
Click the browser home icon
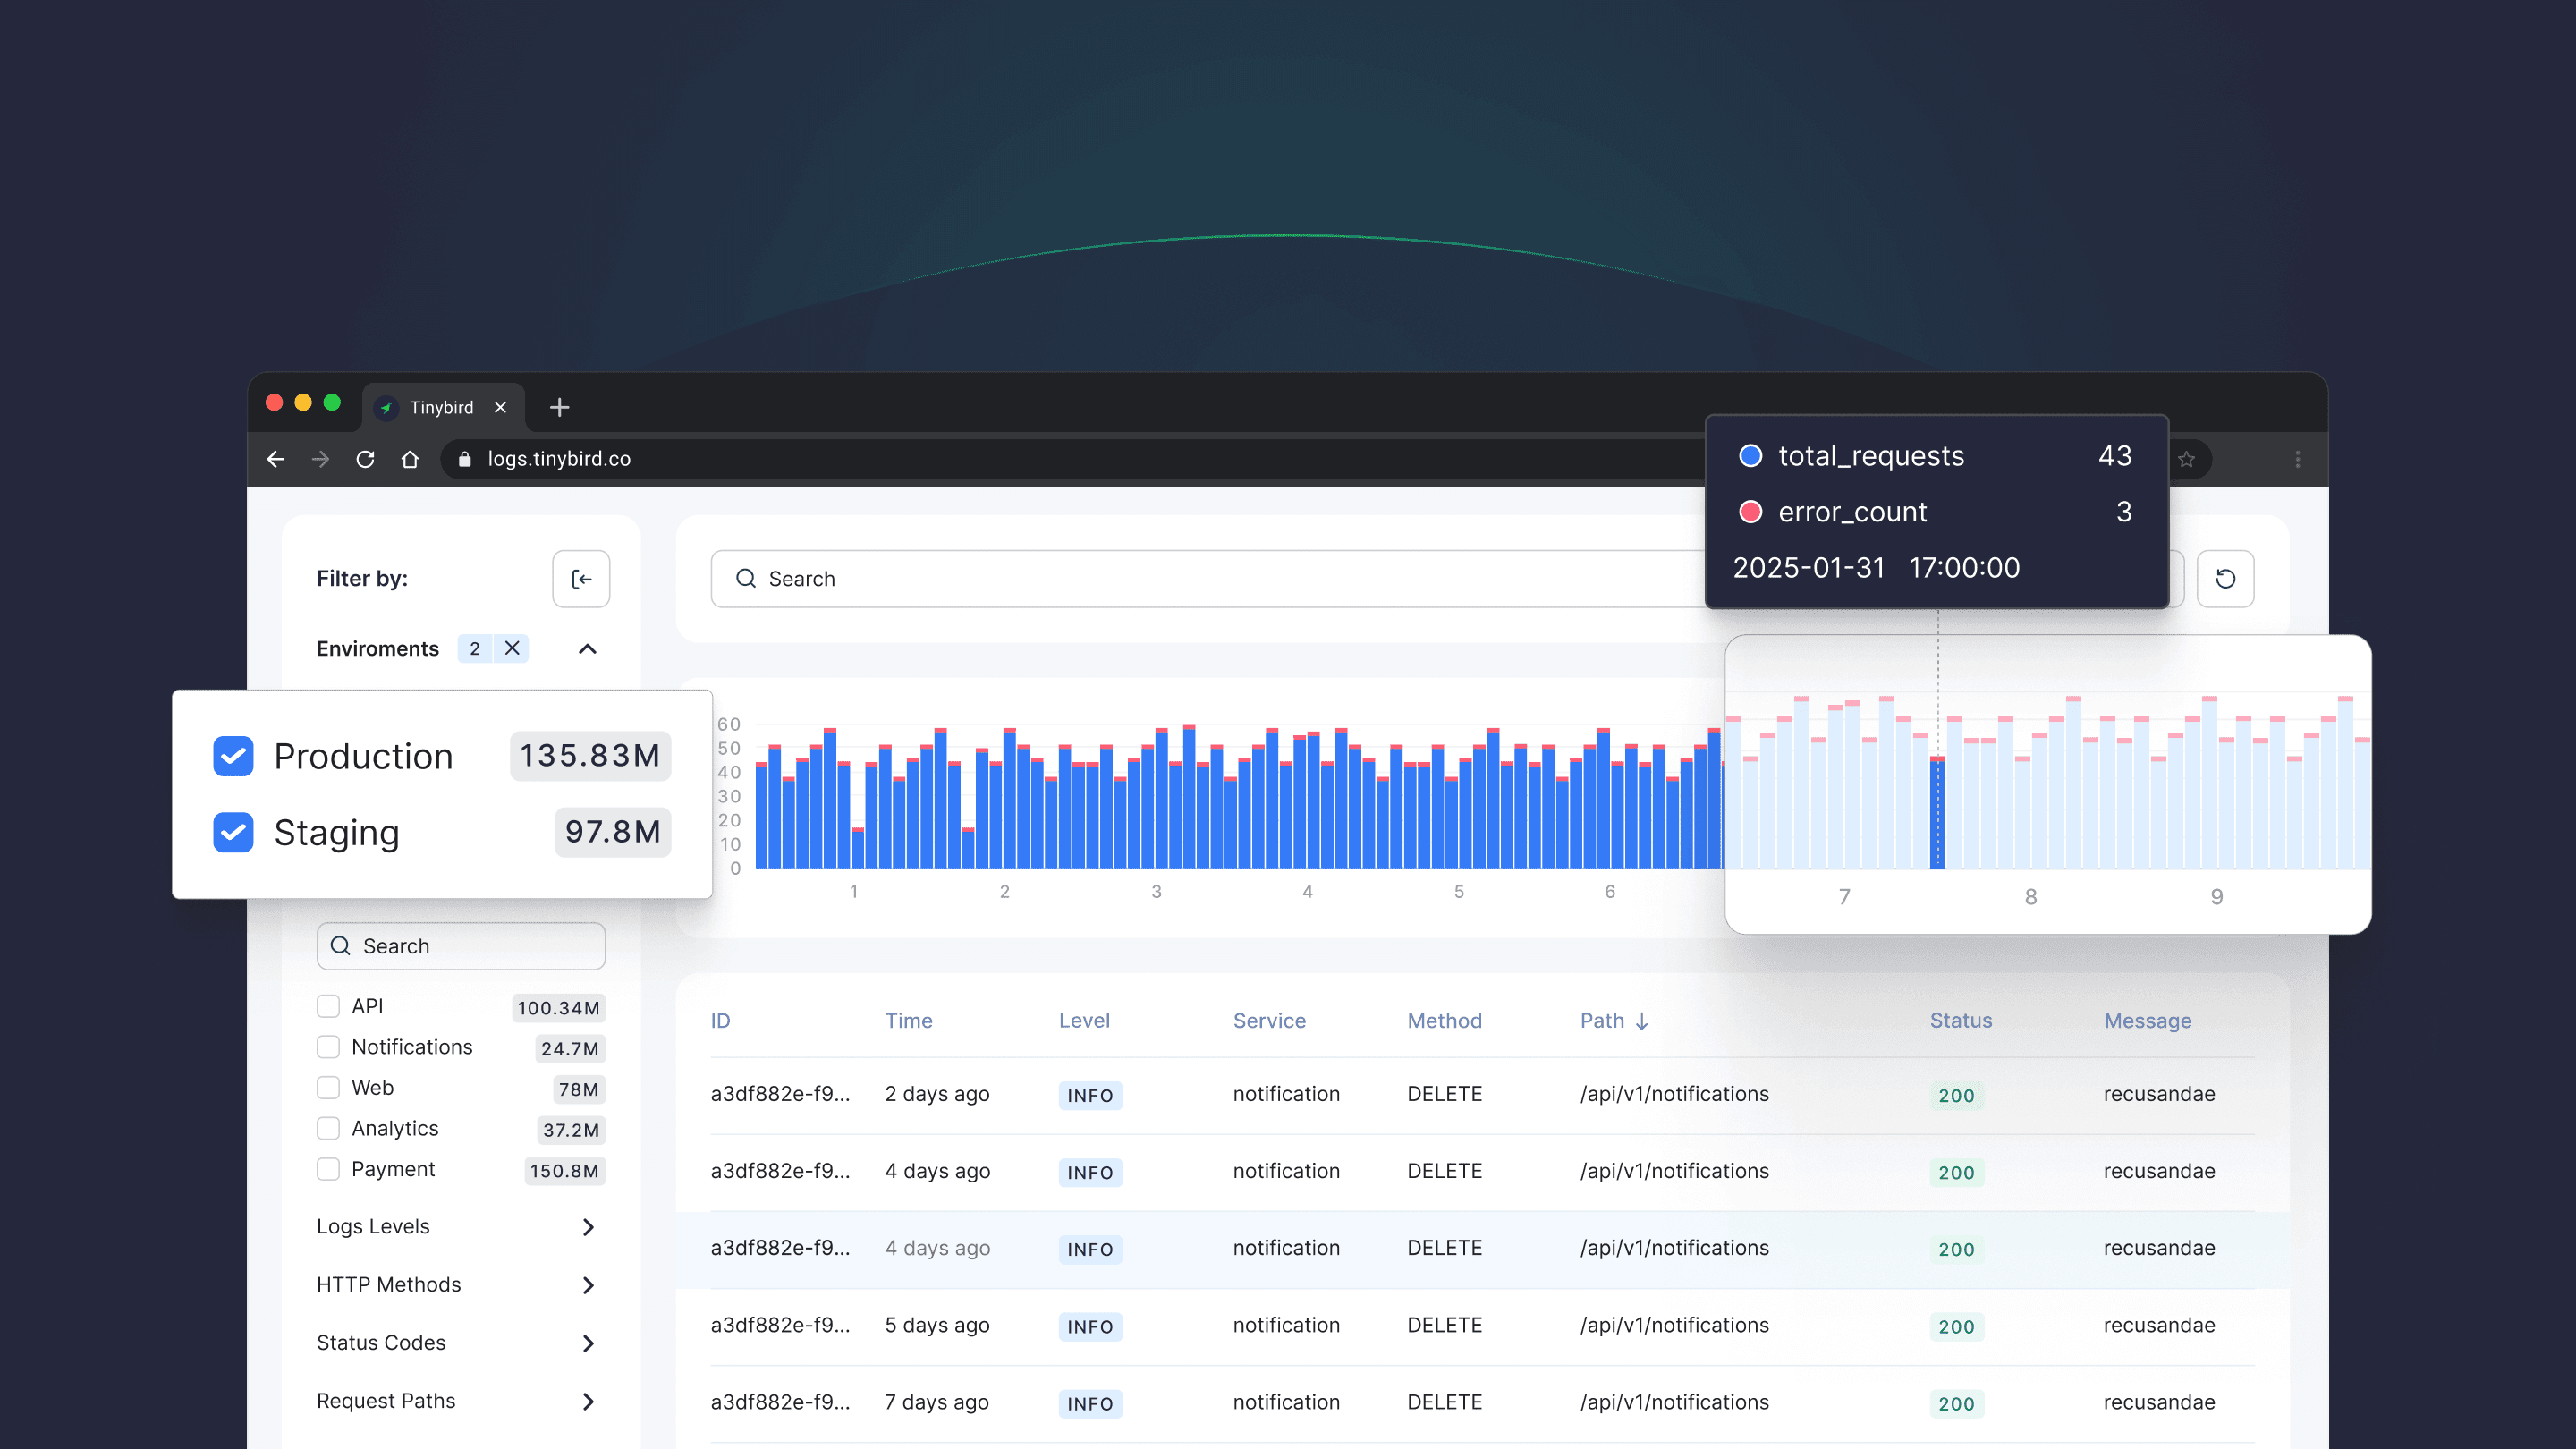pos(410,459)
